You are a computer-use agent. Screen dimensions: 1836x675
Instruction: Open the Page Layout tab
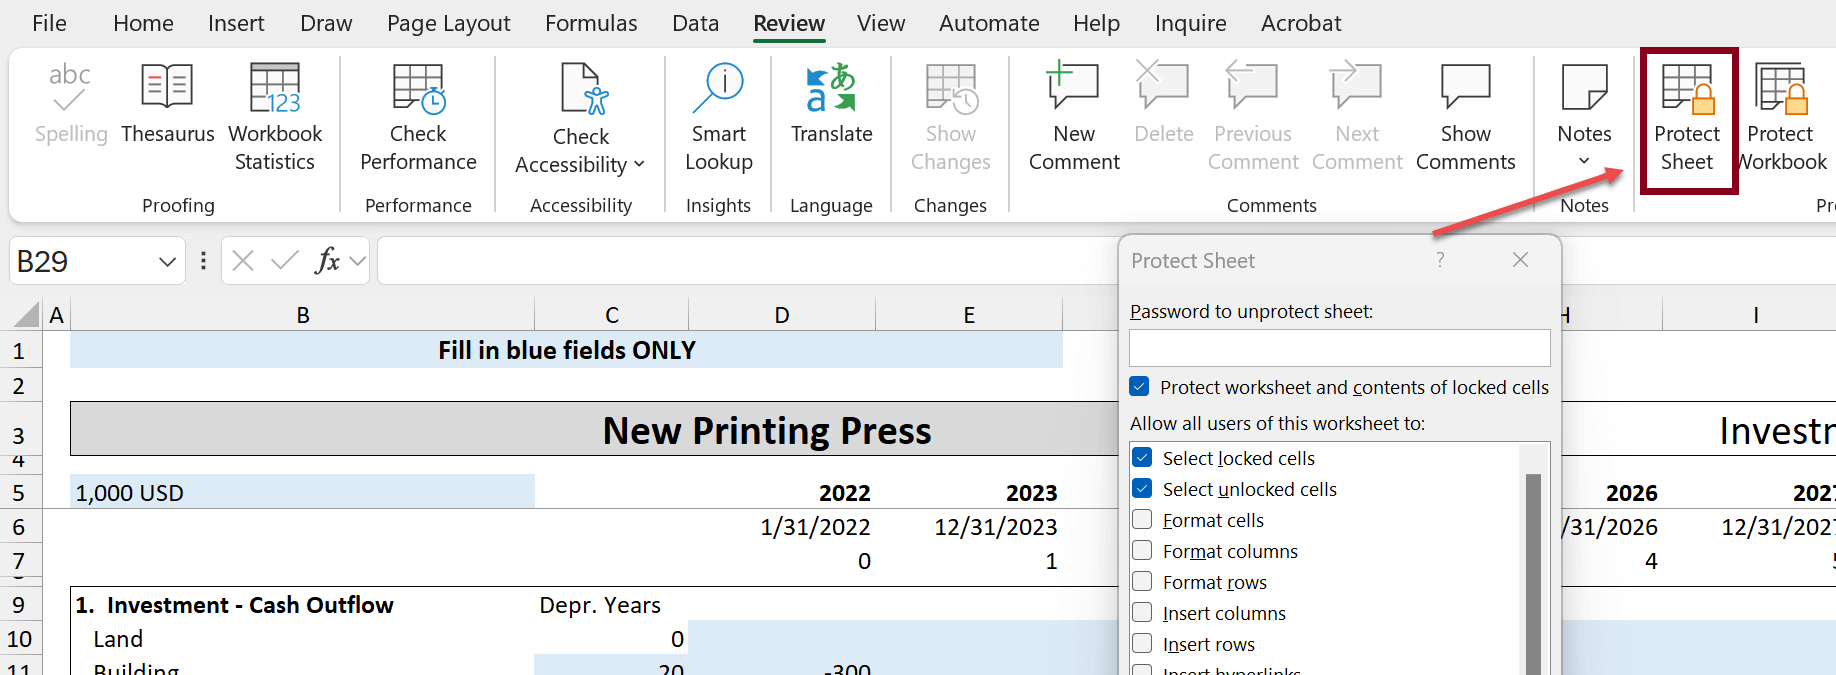click(448, 23)
